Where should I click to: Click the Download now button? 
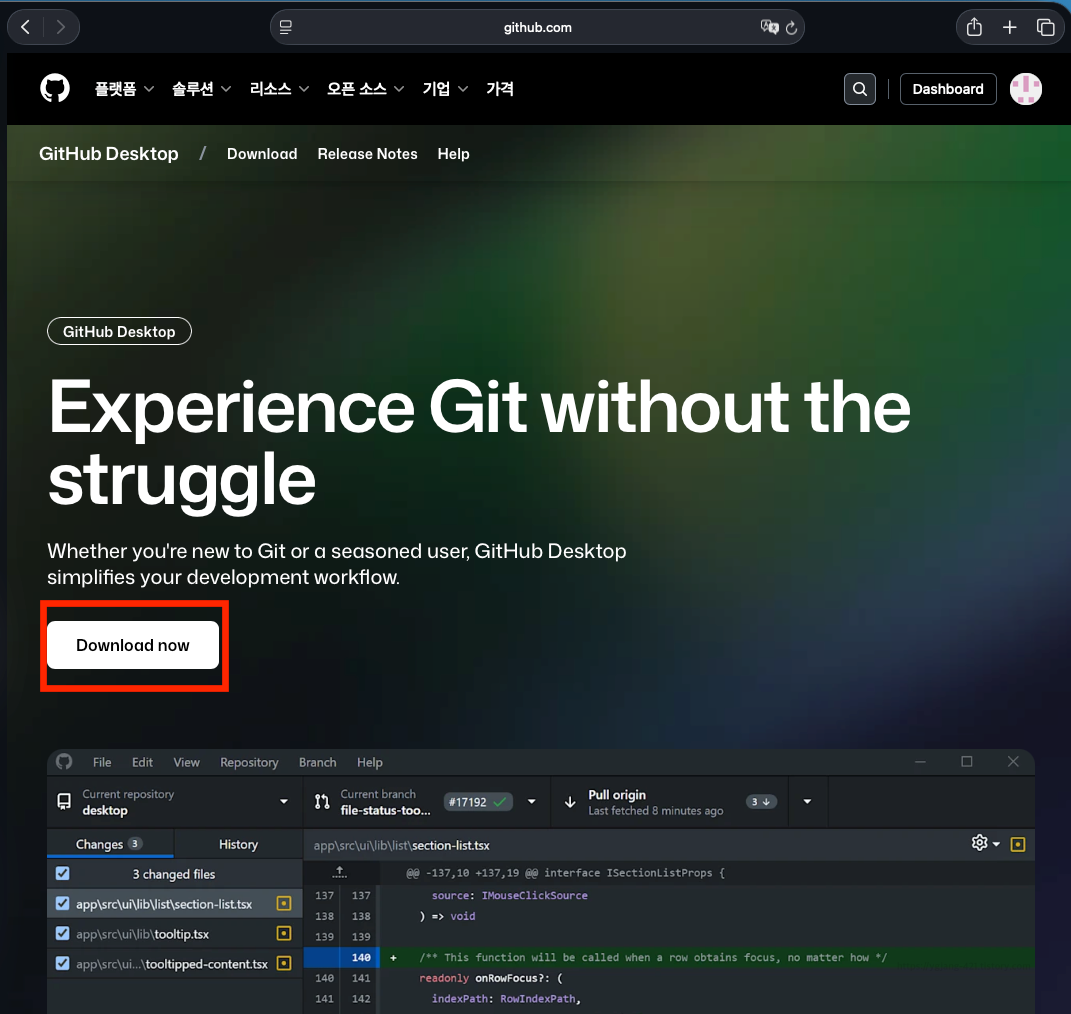(133, 645)
